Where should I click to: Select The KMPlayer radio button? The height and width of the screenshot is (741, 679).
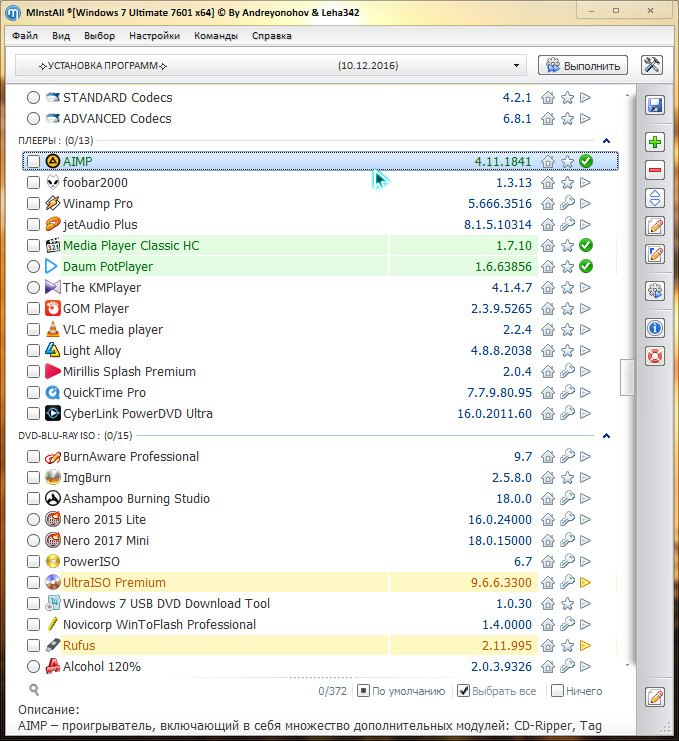[33, 287]
